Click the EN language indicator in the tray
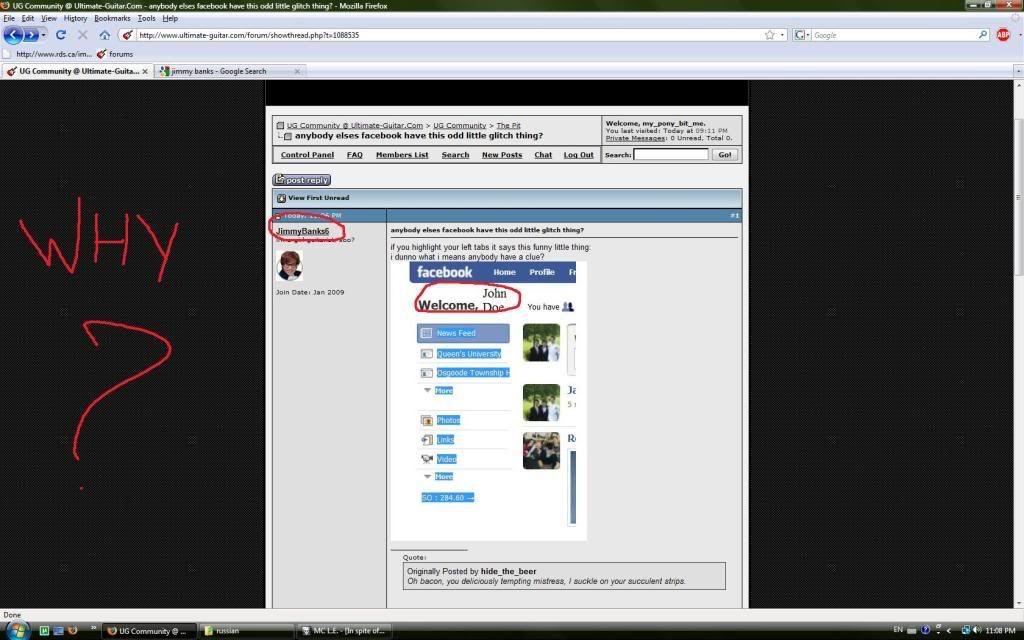 point(898,630)
